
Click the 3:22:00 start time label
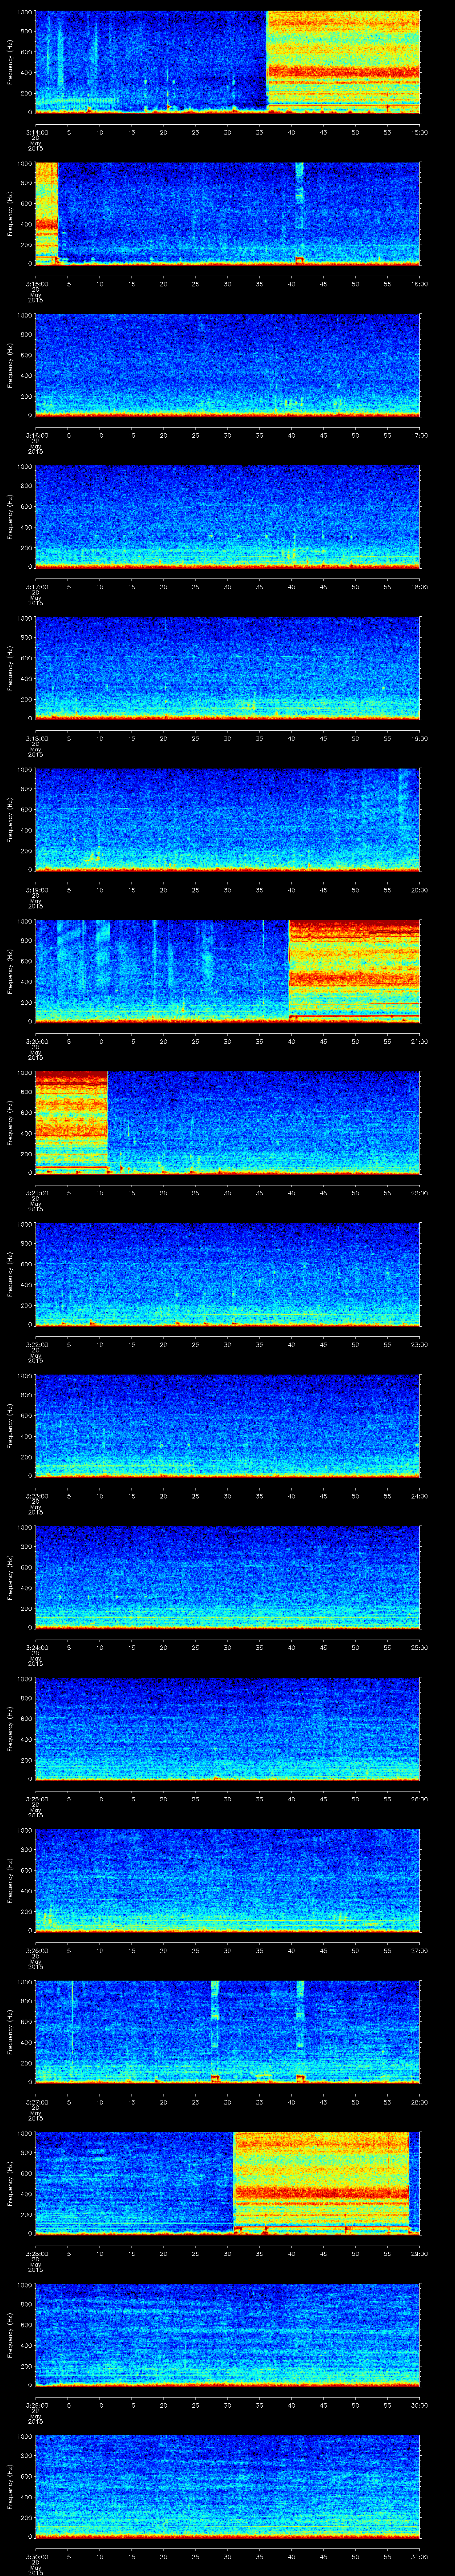tap(36, 1345)
